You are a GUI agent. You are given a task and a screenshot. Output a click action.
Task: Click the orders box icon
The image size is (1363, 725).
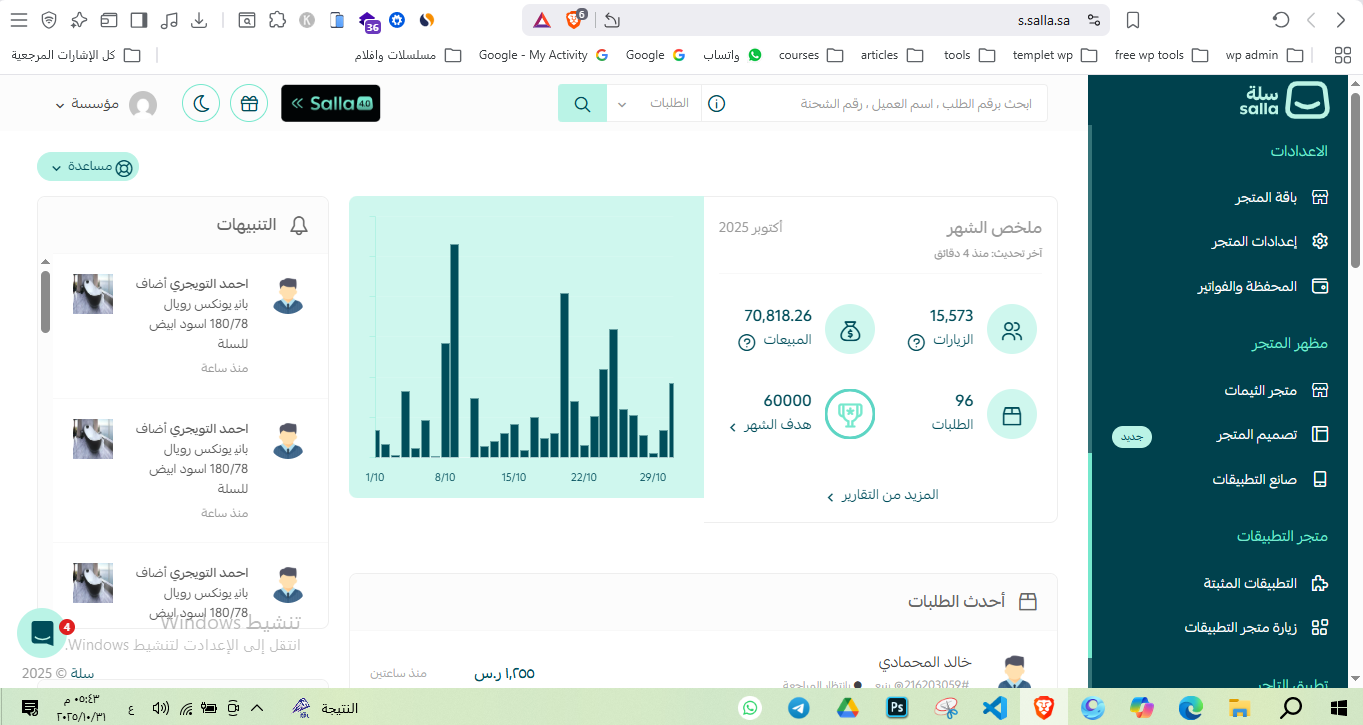coord(1012,414)
